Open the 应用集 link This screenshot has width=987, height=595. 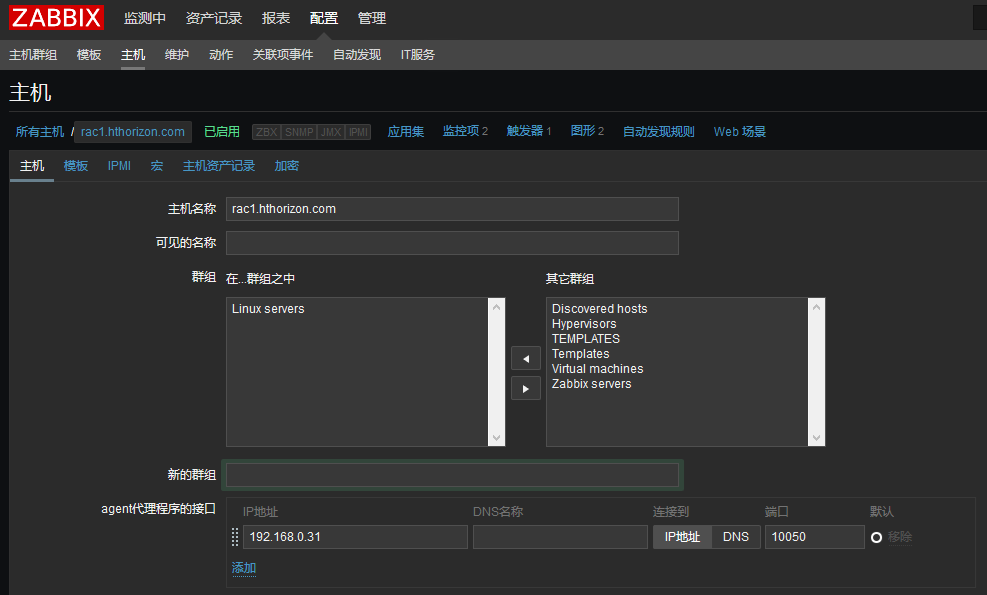tap(406, 132)
